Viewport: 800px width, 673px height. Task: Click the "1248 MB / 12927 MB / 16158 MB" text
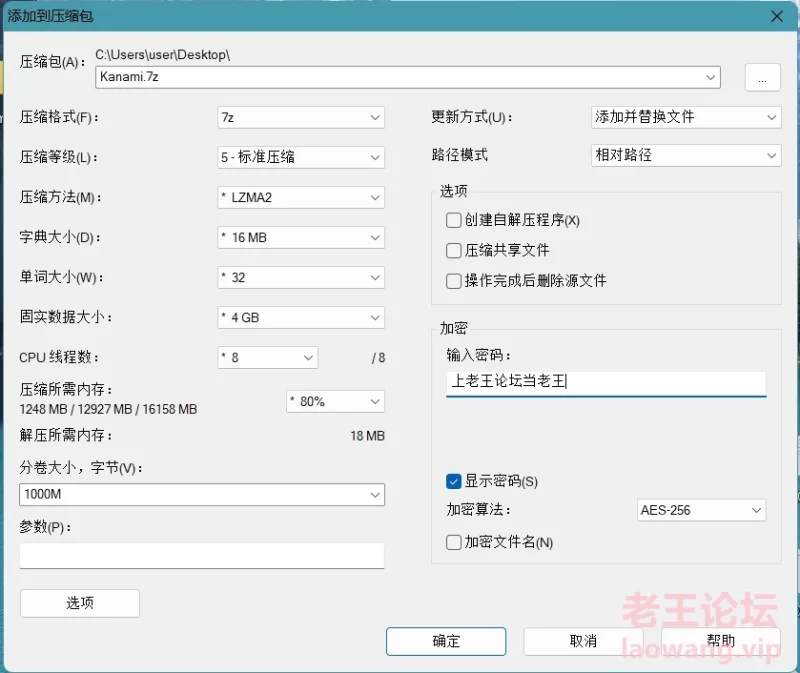tap(108, 409)
